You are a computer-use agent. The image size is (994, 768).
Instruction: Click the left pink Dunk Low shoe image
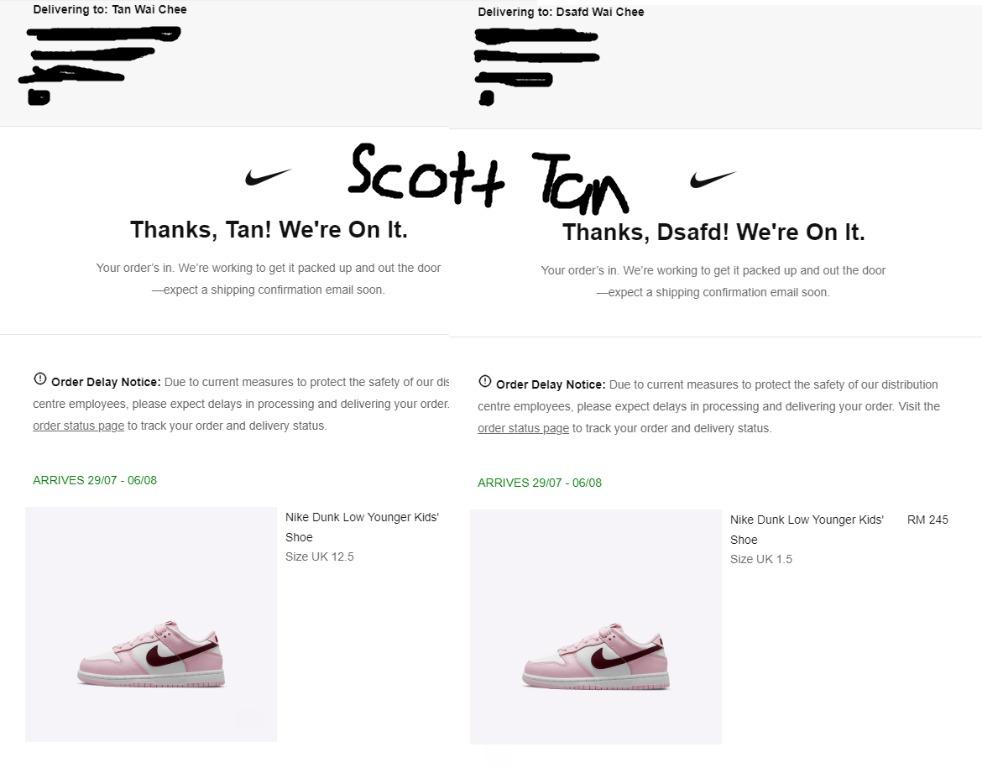pos(151,624)
